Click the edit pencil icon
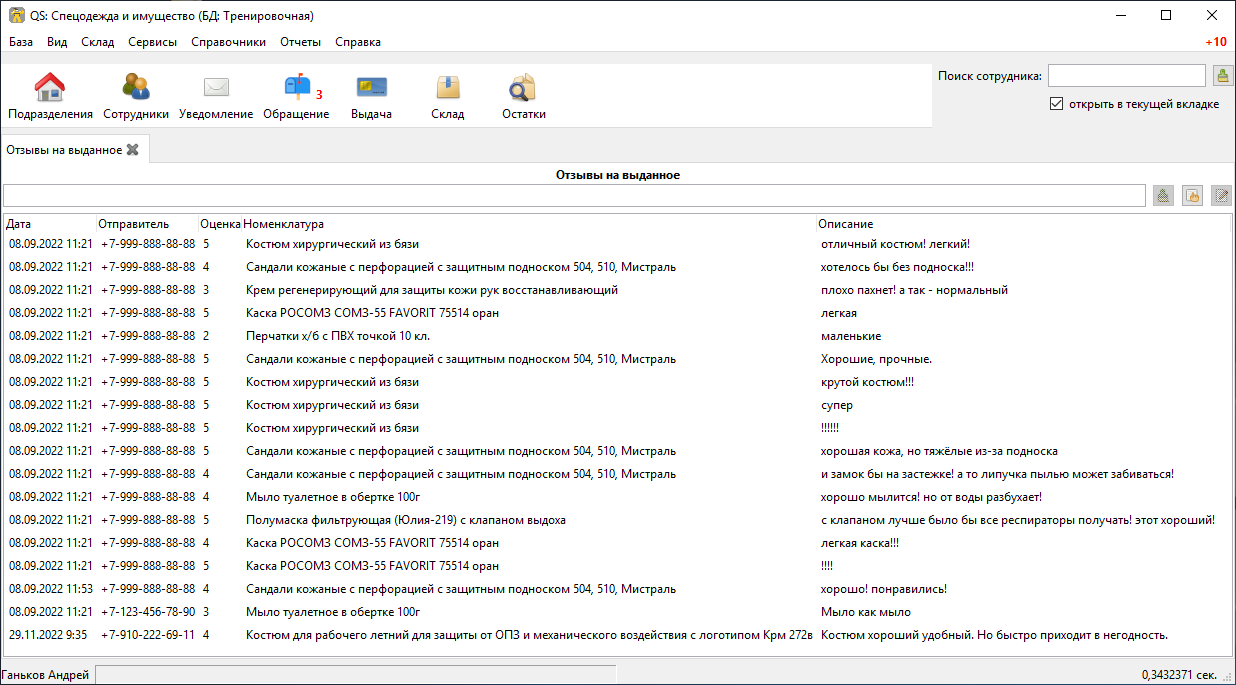Image resolution: width=1236 pixels, height=685 pixels. 1221,196
